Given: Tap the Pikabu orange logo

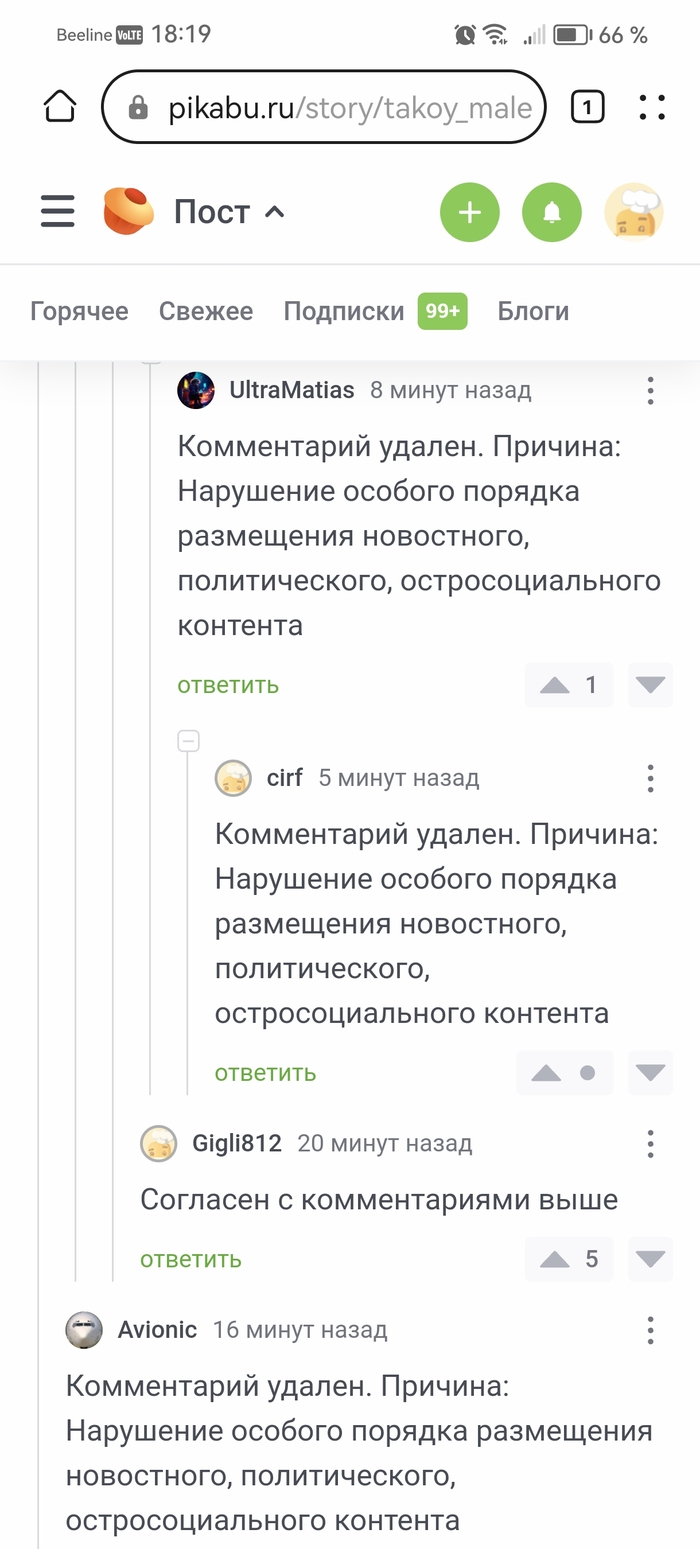Looking at the screenshot, I should pyautogui.click(x=129, y=211).
